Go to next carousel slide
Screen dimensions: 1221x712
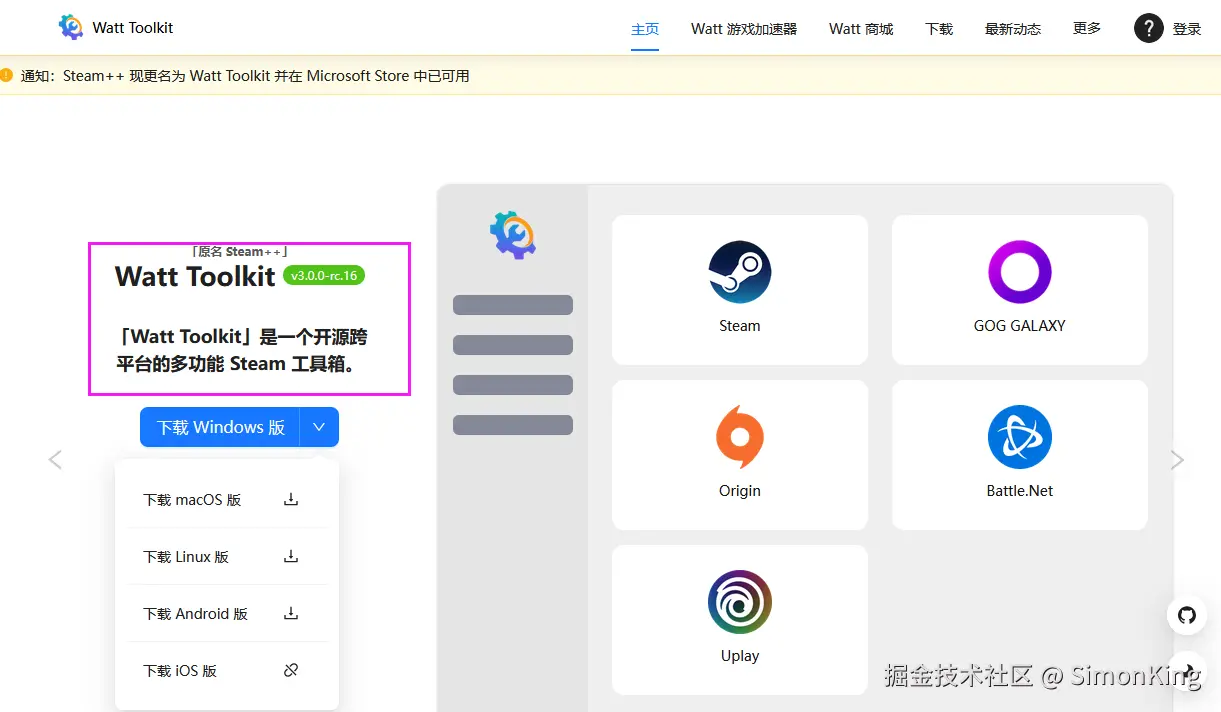pyautogui.click(x=1178, y=460)
